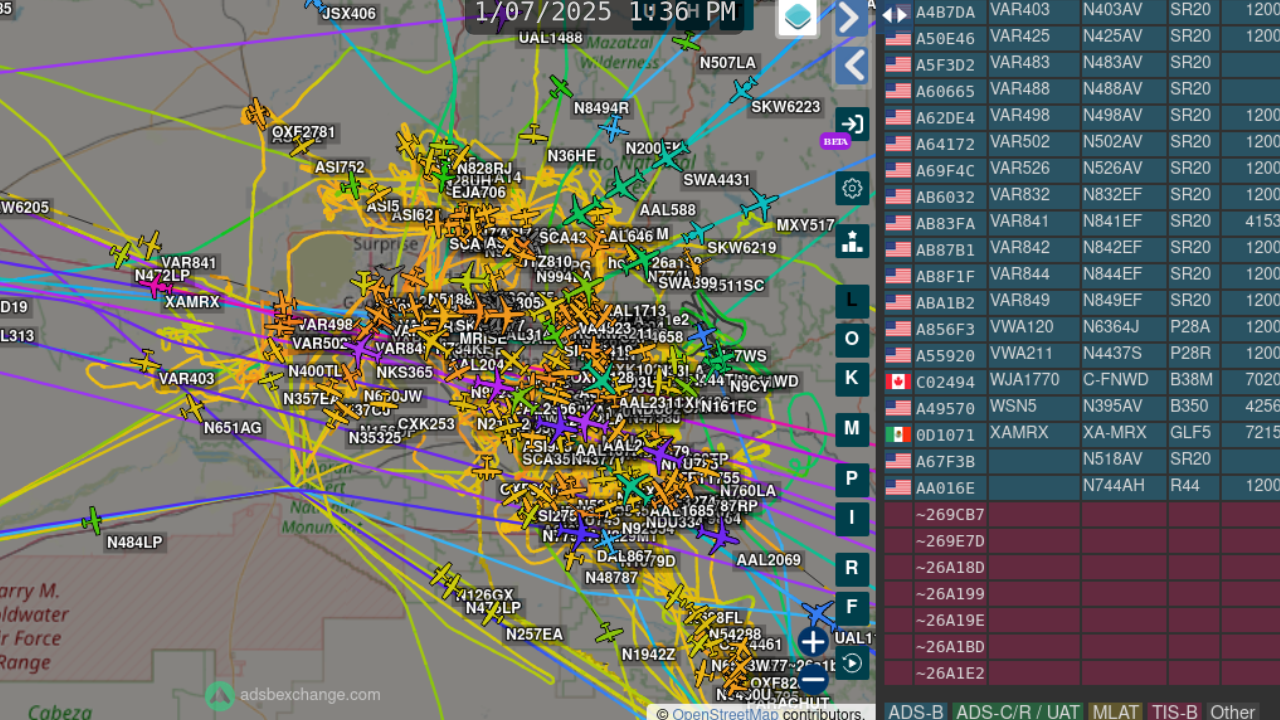This screenshot has width=1280, height=720.
Task: Click the login arrow icon
Action: pyautogui.click(x=852, y=124)
